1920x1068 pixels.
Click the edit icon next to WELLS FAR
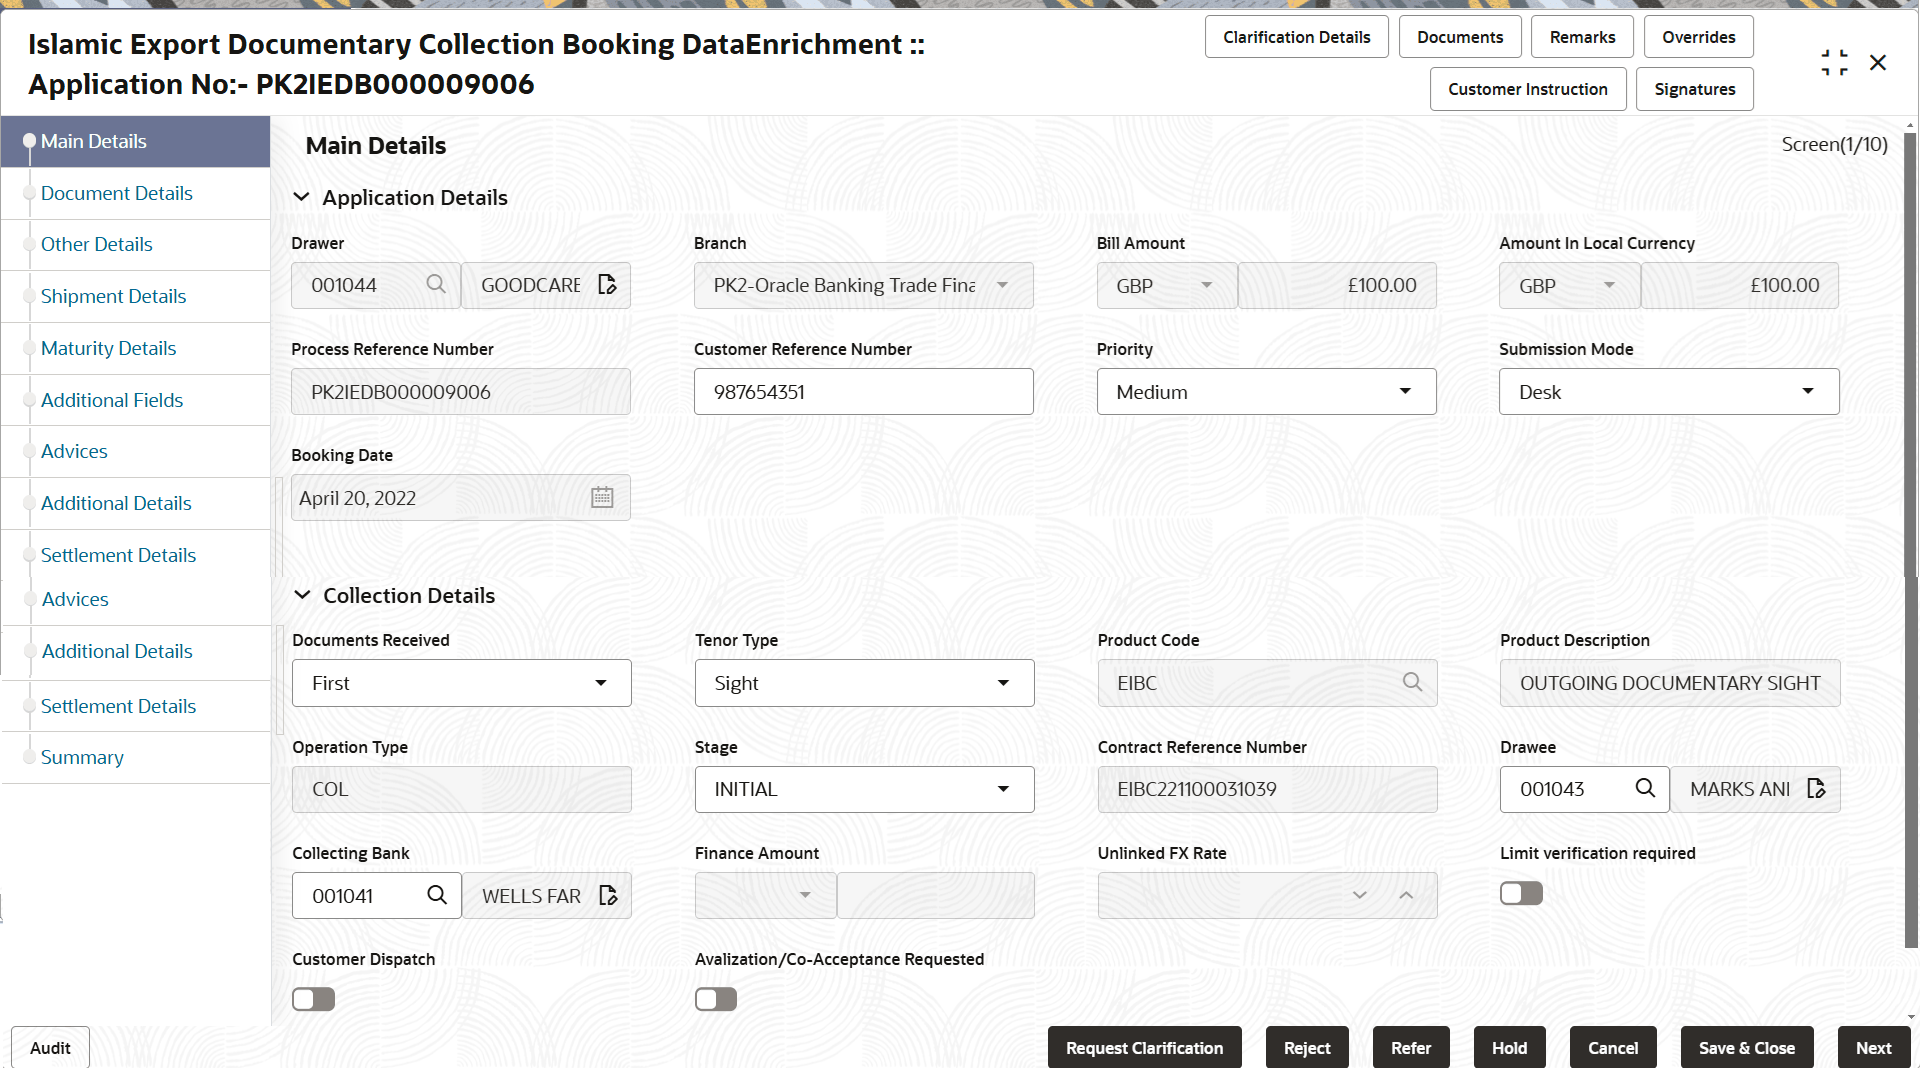click(608, 895)
